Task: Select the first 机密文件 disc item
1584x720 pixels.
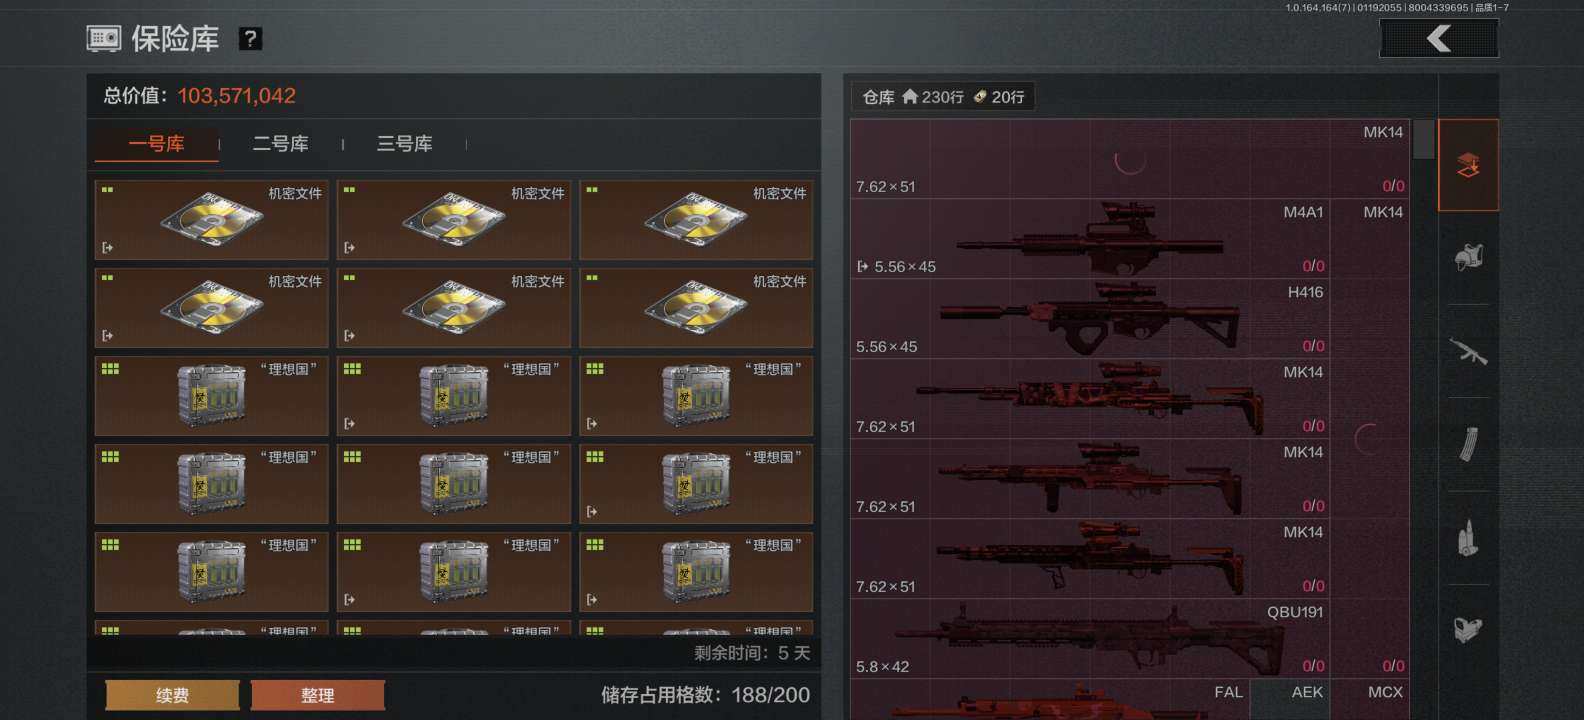Action: click(x=212, y=220)
